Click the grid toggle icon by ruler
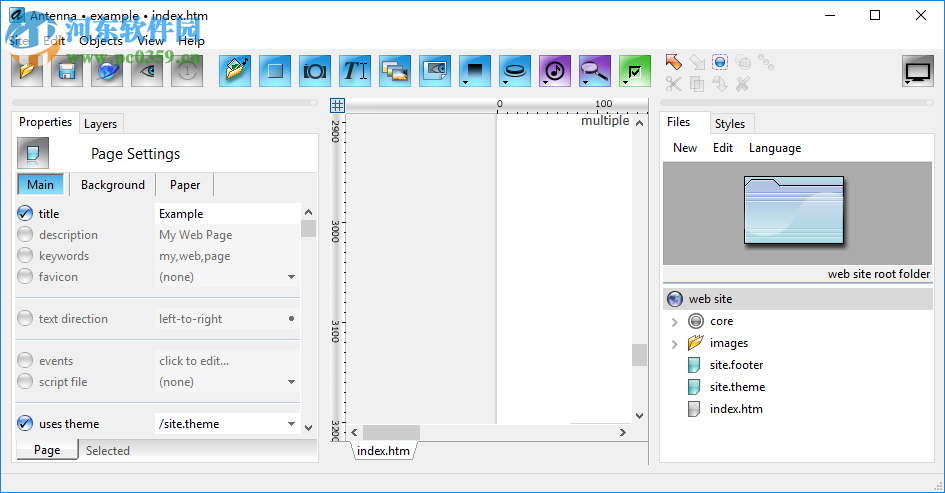This screenshot has height=493, width=945. pyautogui.click(x=338, y=105)
